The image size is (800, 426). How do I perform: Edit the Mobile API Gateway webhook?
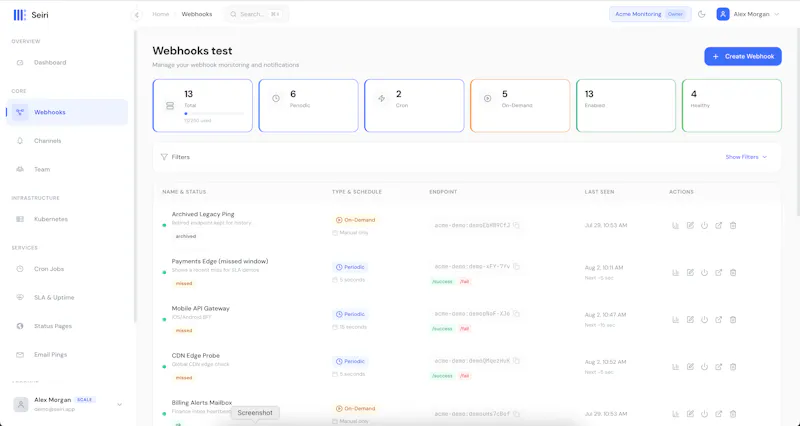pyautogui.click(x=690, y=320)
